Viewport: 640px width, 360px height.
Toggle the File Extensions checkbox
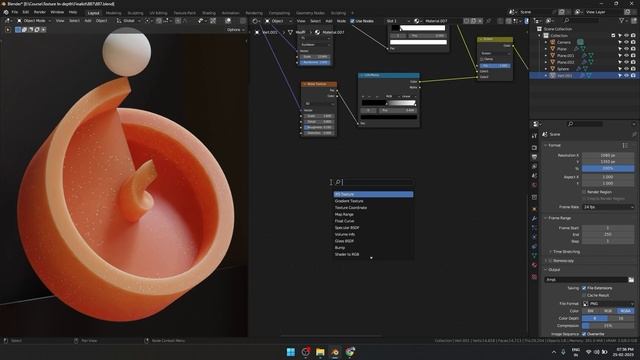[584, 288]
